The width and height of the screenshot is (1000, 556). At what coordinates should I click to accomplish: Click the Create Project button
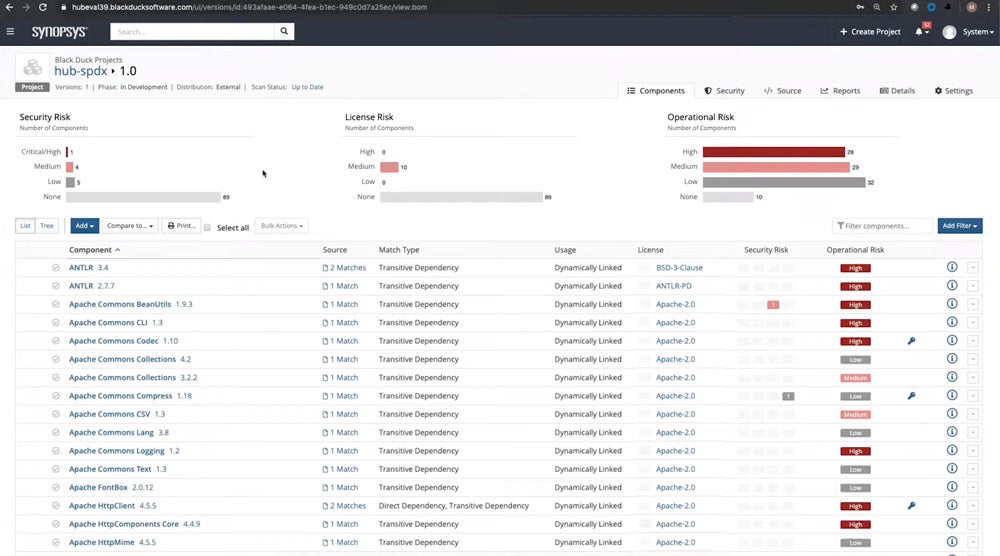coord(870,32)
